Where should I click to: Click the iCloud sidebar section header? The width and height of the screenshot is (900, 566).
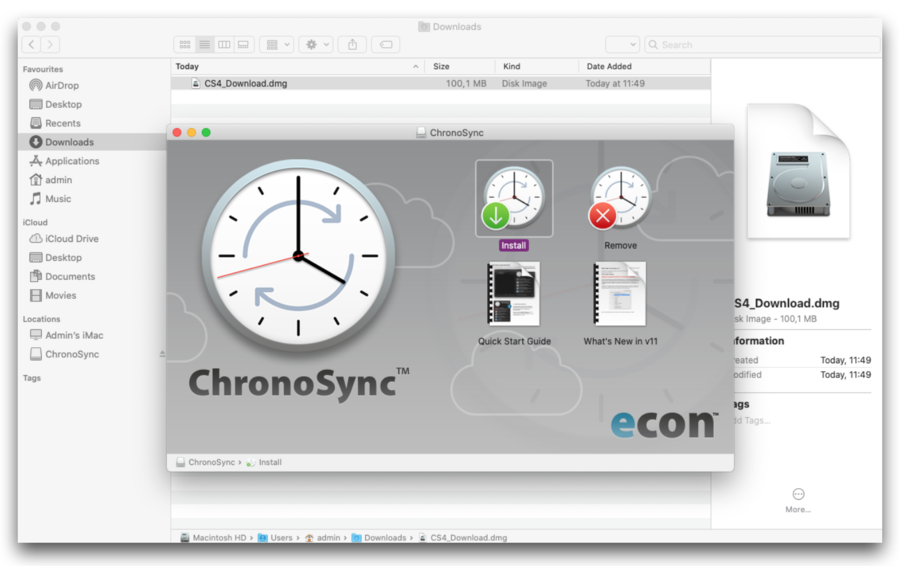click(35, 222)
